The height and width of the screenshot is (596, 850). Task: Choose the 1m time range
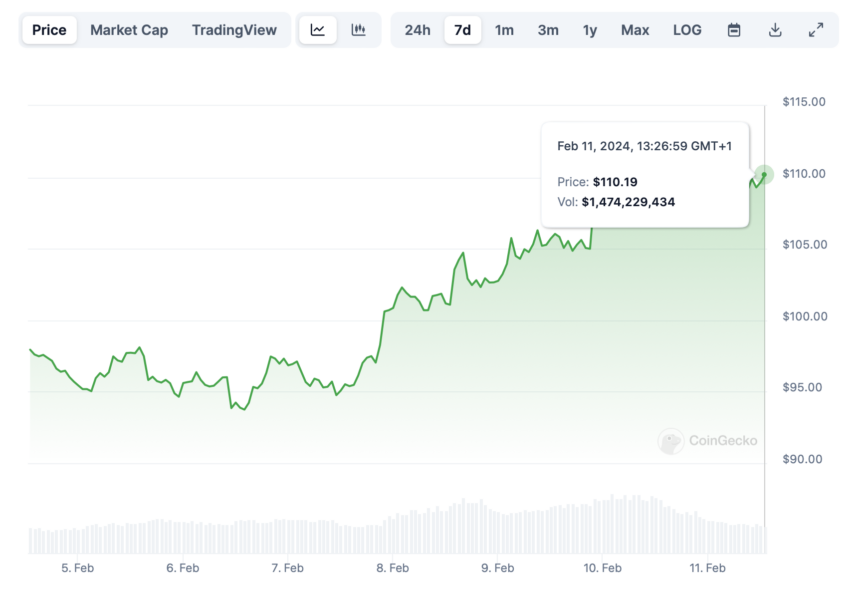tap(504, 30)
